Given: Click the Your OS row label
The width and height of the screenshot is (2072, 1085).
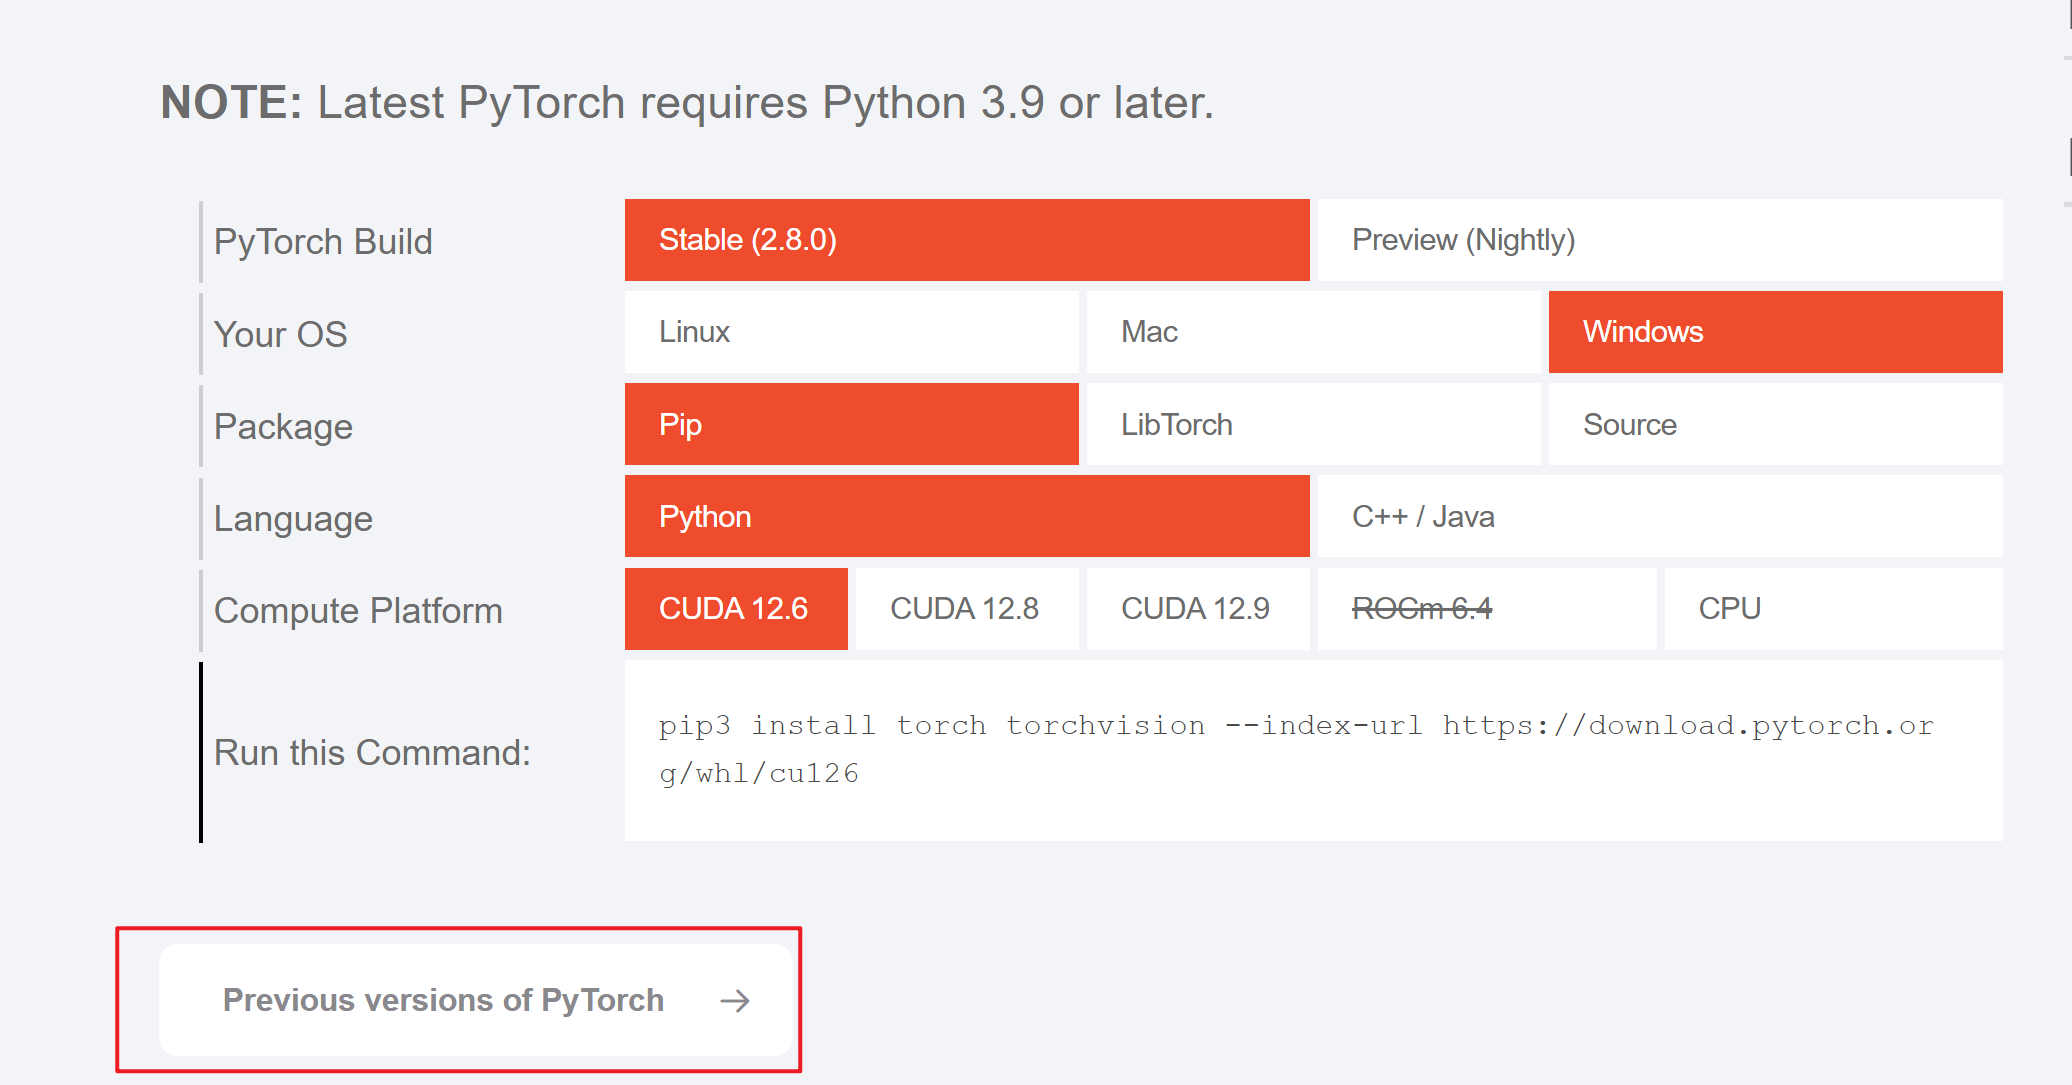Looking at the screenshot, I should click(280, 334).
